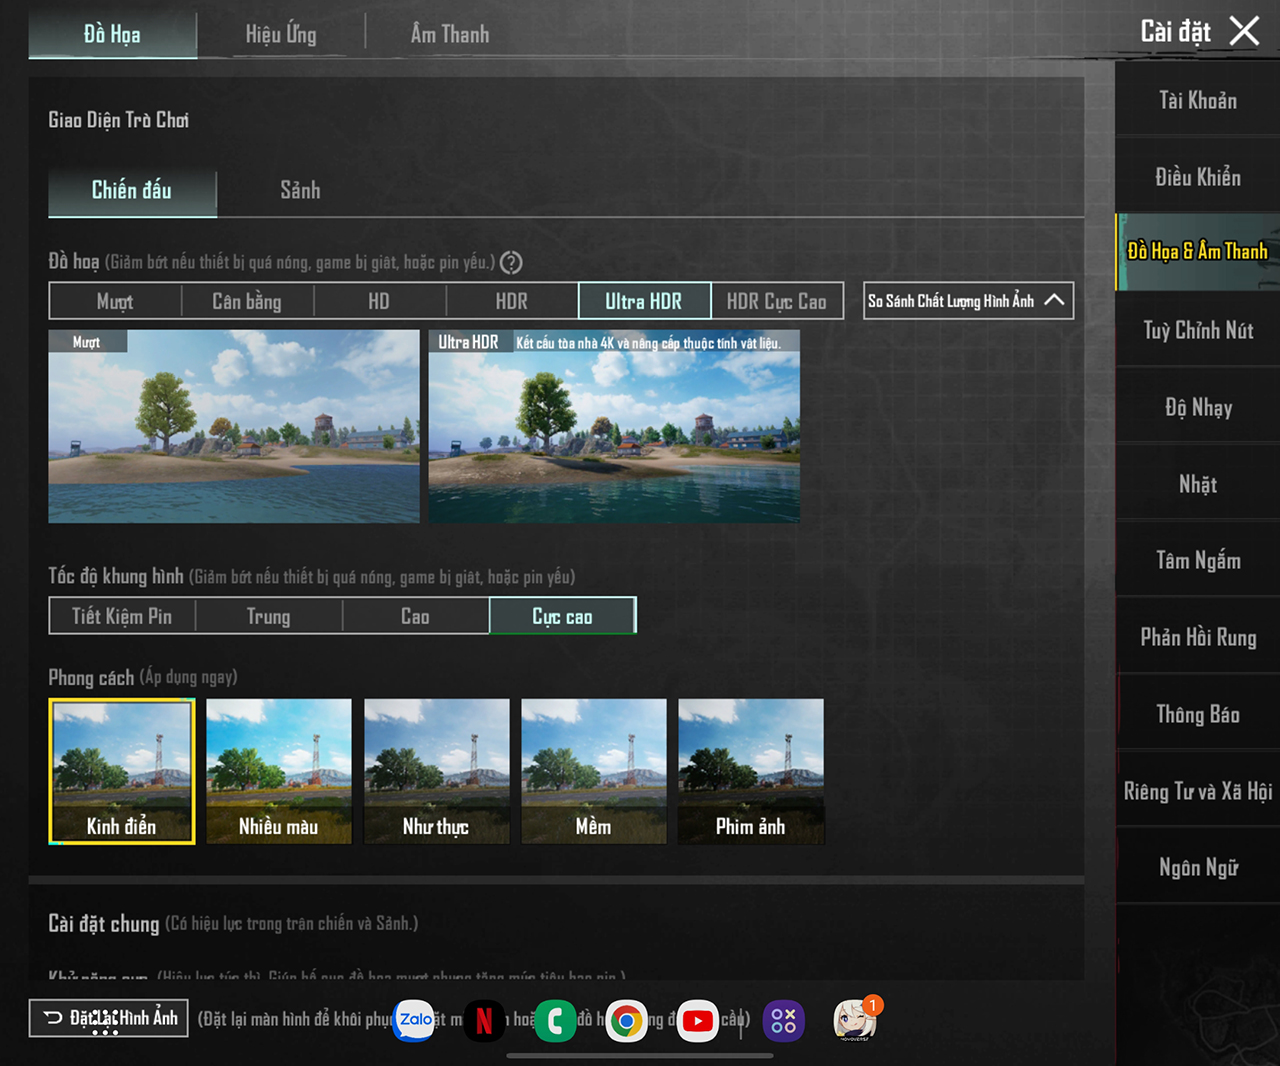Set frame rate to Cực cao
The height and width of the screenshot is (1066, 1280).
(x=562, y=616)
